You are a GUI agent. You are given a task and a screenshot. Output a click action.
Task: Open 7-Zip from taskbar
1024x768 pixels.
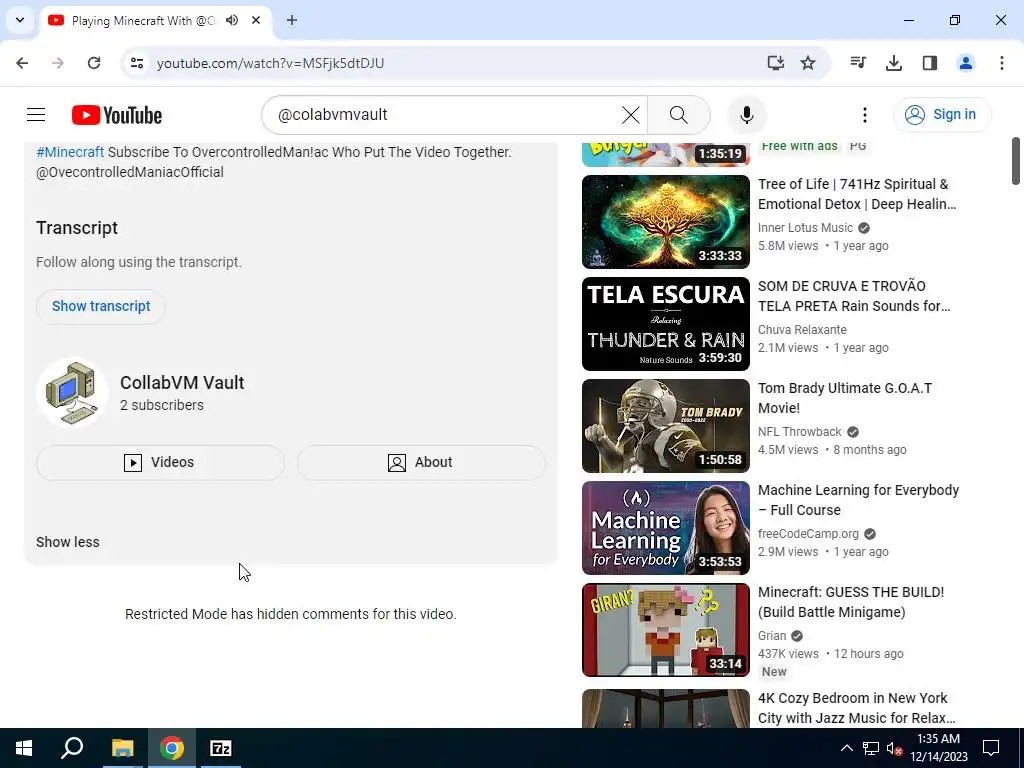coord(221,748)
